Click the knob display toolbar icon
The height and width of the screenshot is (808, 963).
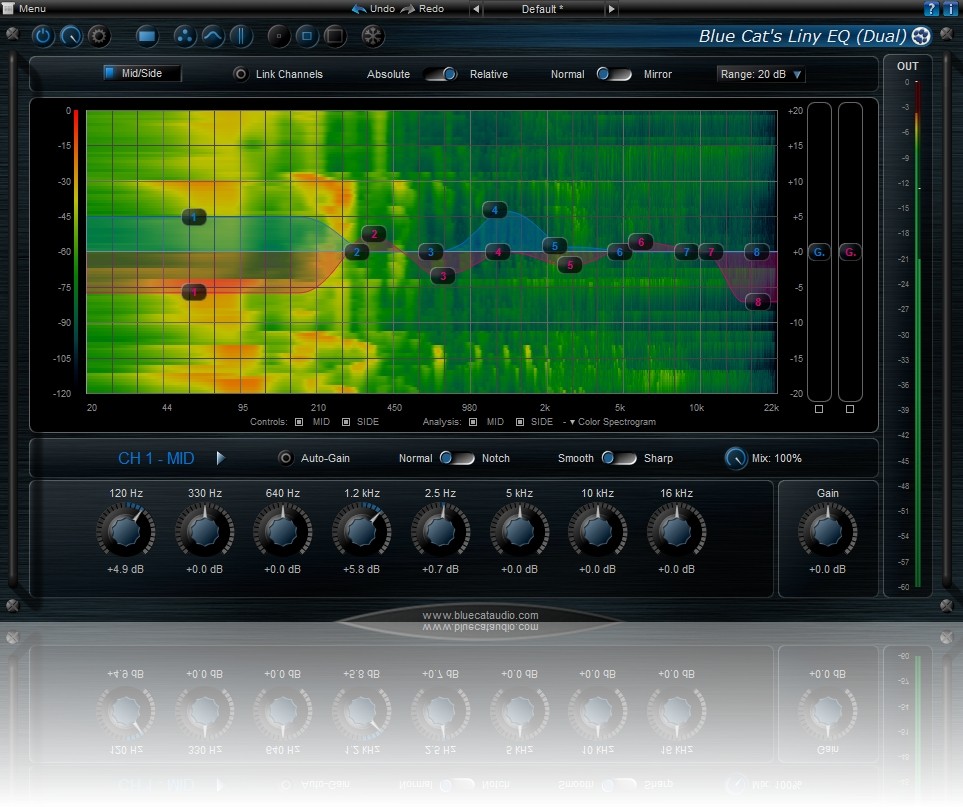[x=71, y=36]
